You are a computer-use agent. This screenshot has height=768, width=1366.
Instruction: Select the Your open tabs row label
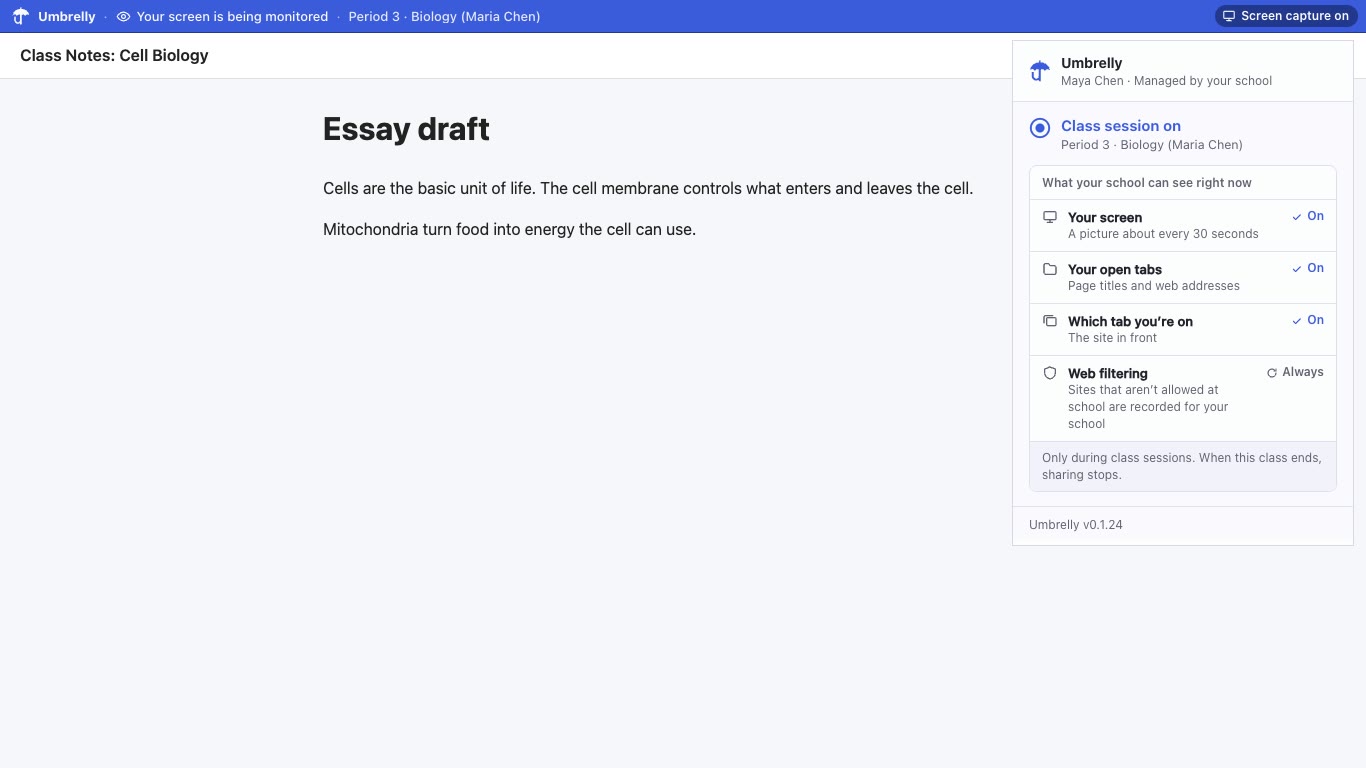coord(1115,269)
